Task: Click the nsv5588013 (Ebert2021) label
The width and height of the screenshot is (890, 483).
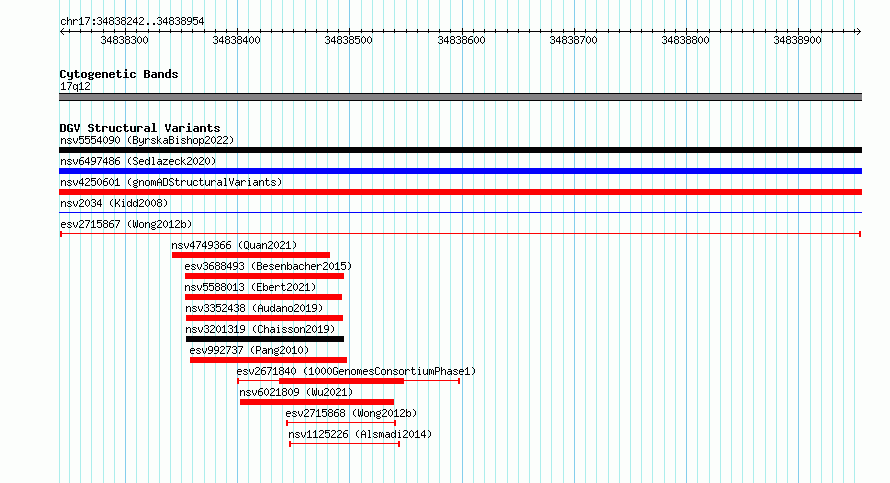Action: [x=250, y=287]
